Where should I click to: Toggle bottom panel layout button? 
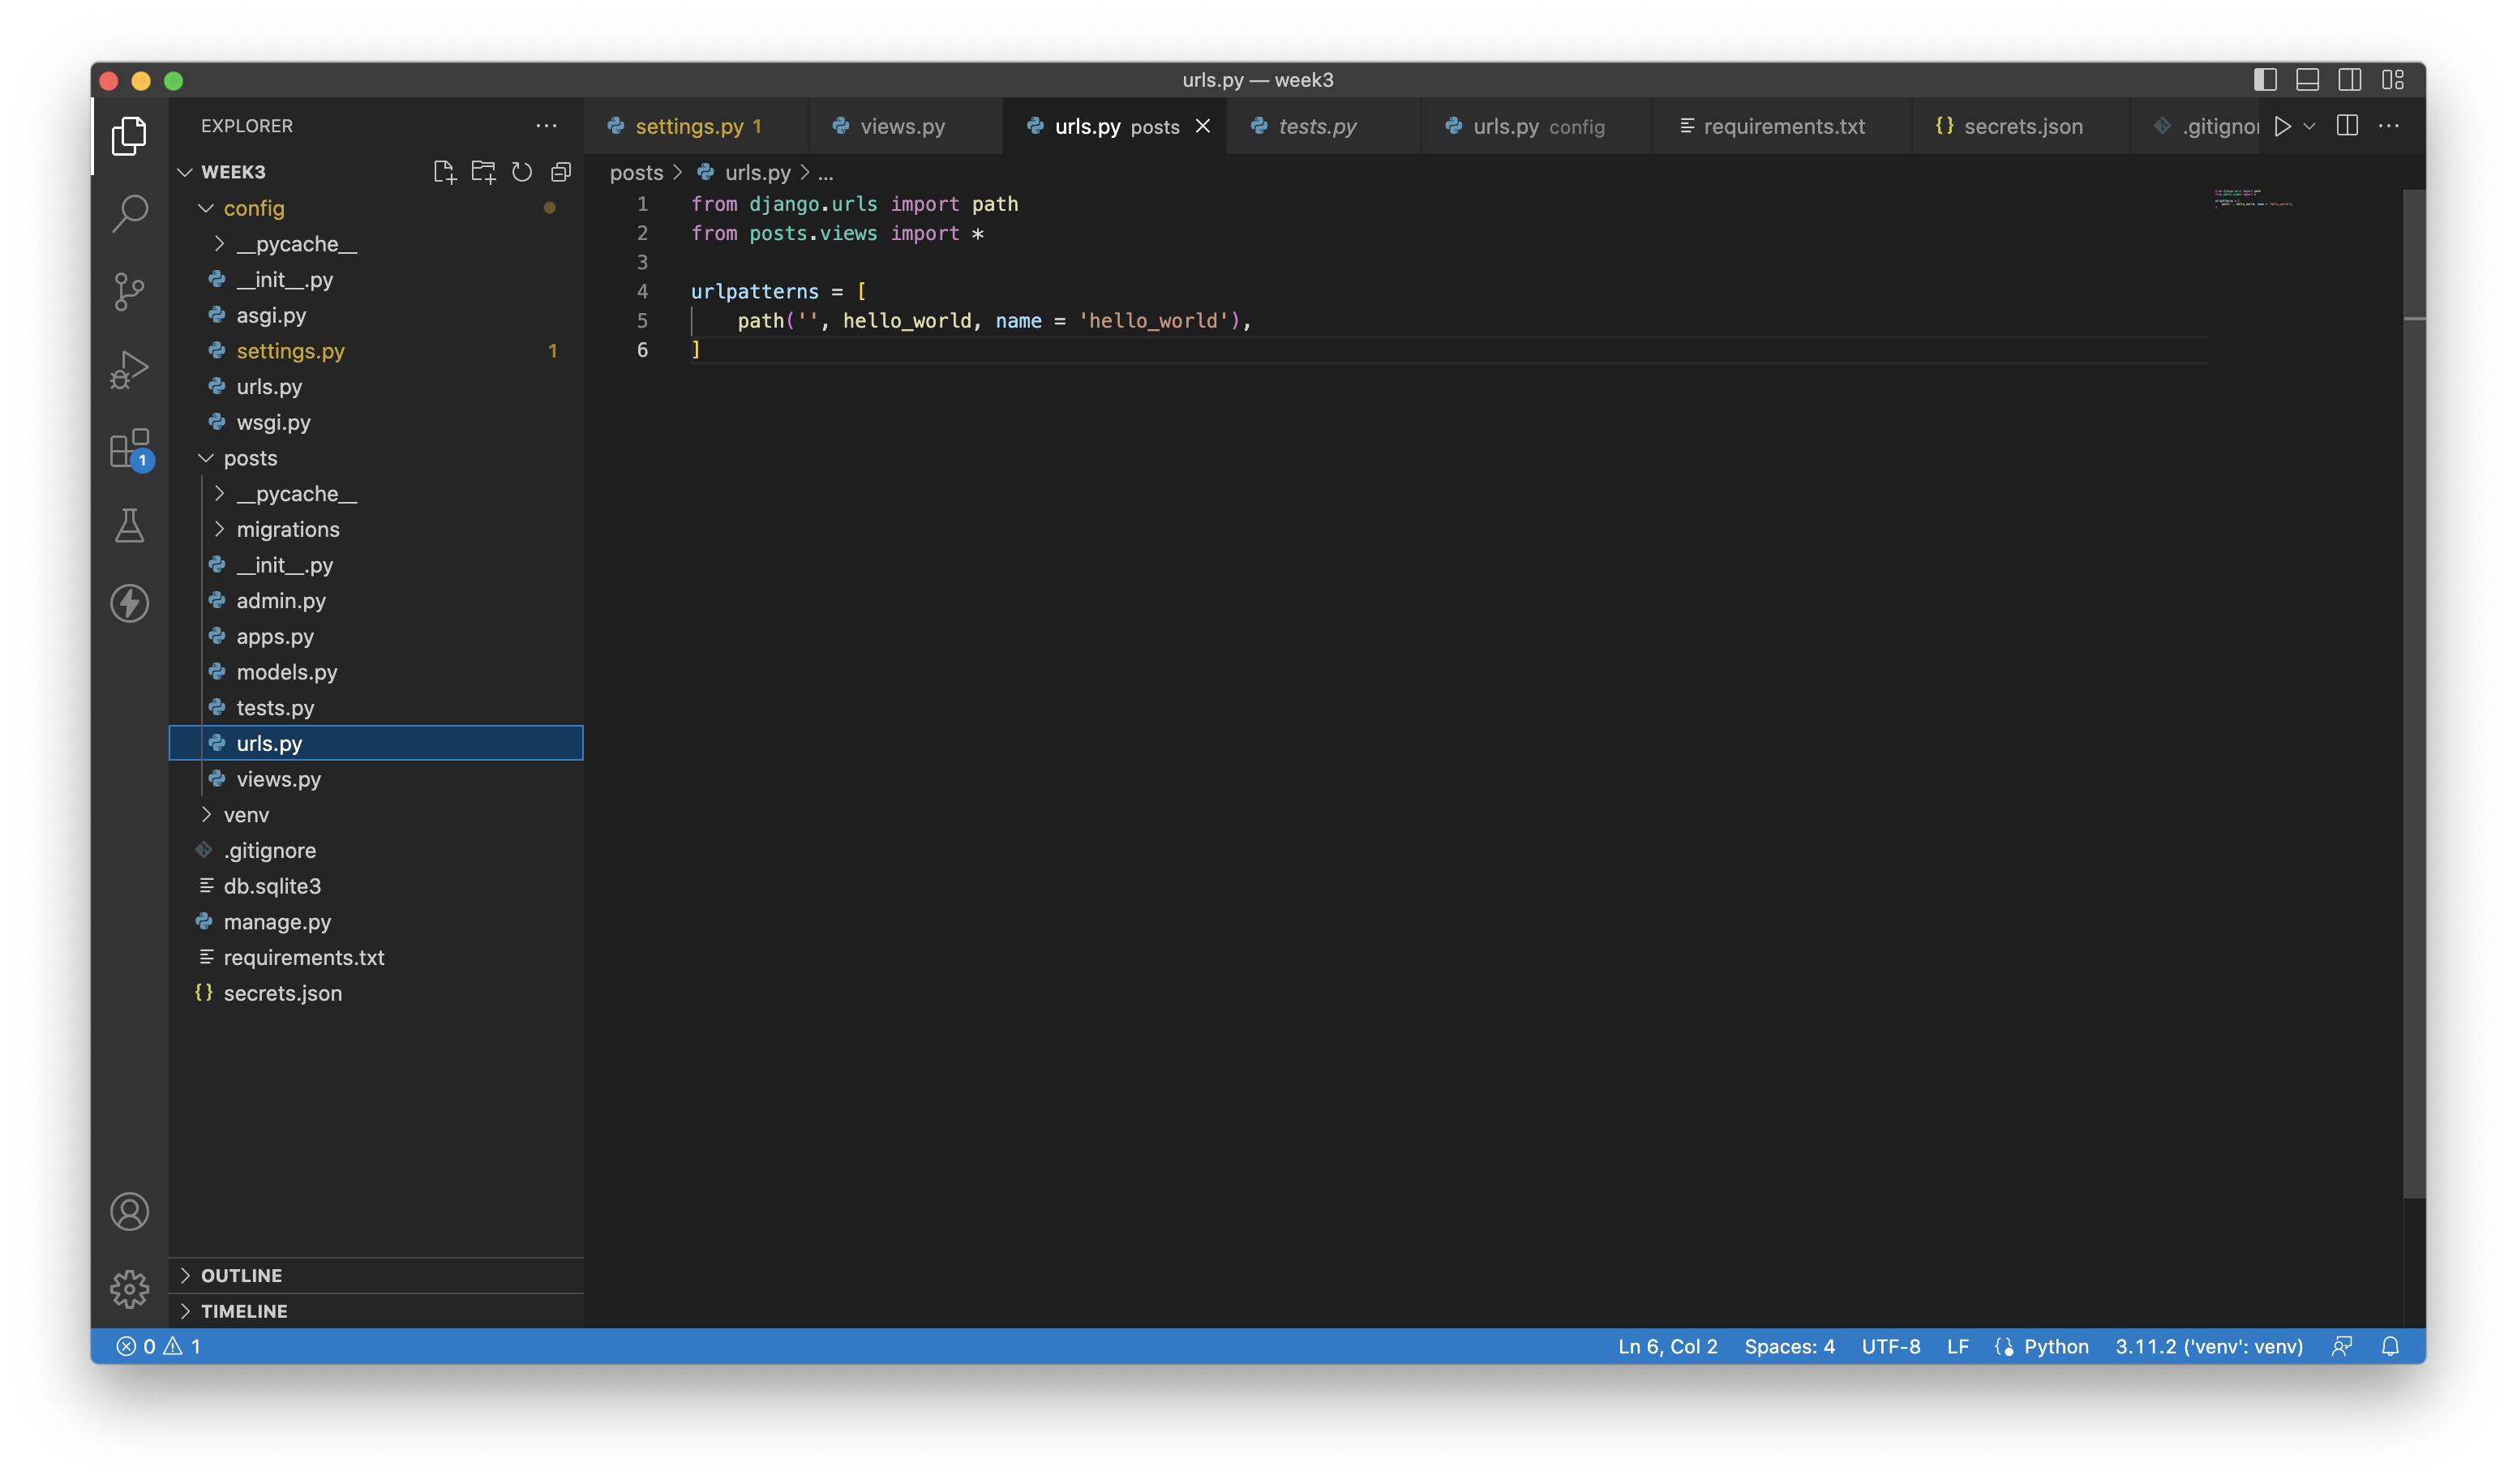(2307, 80)
